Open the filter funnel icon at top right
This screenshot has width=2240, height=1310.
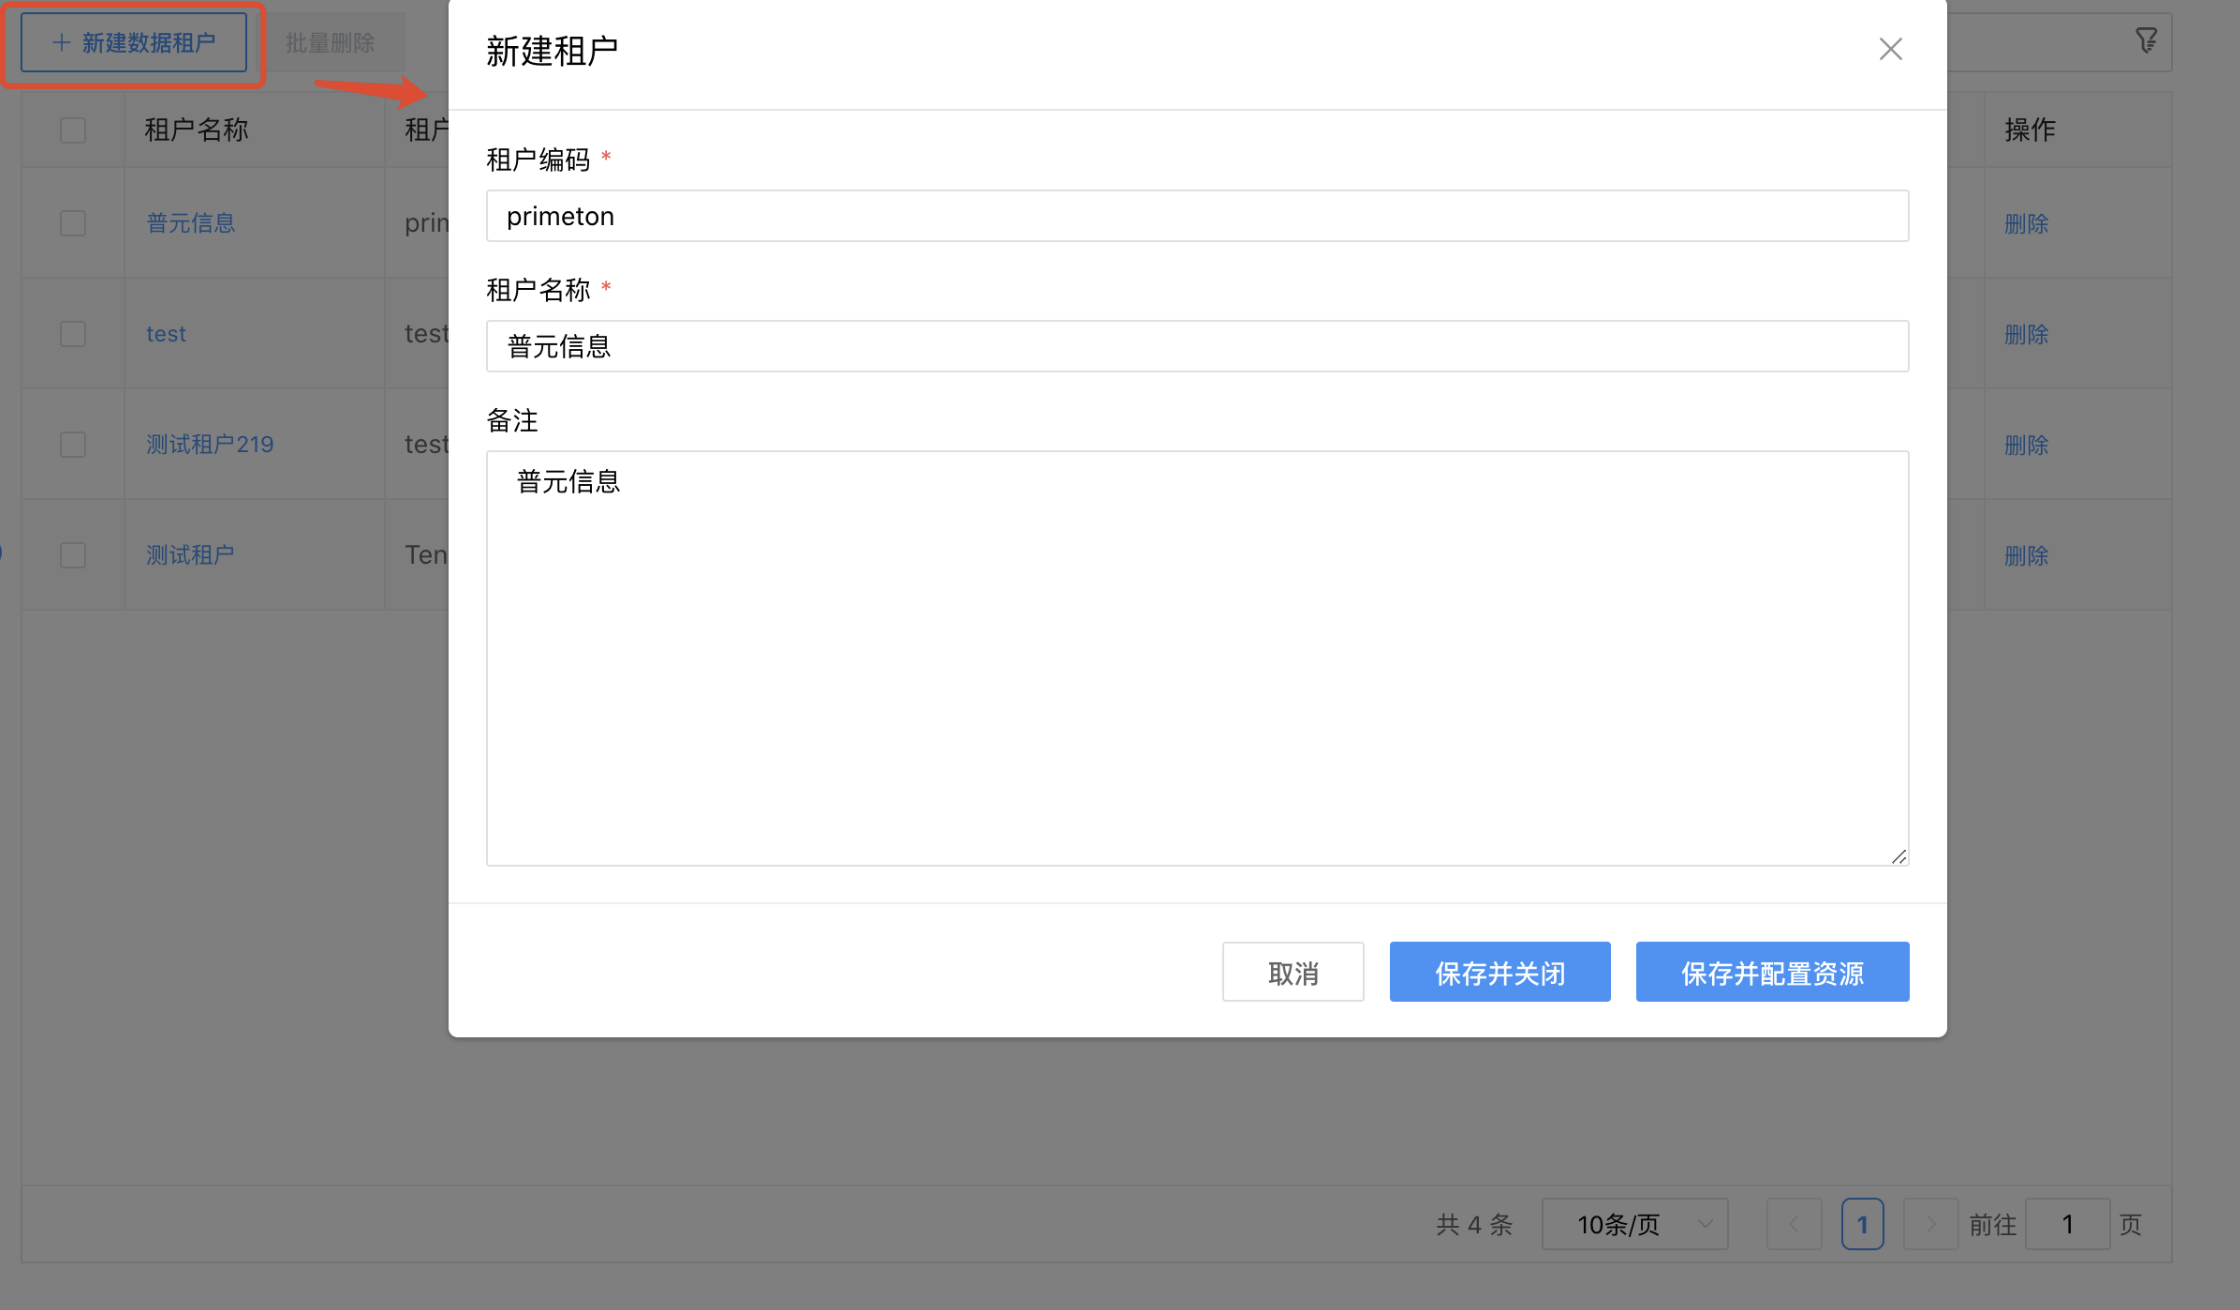click(2147, 40)
